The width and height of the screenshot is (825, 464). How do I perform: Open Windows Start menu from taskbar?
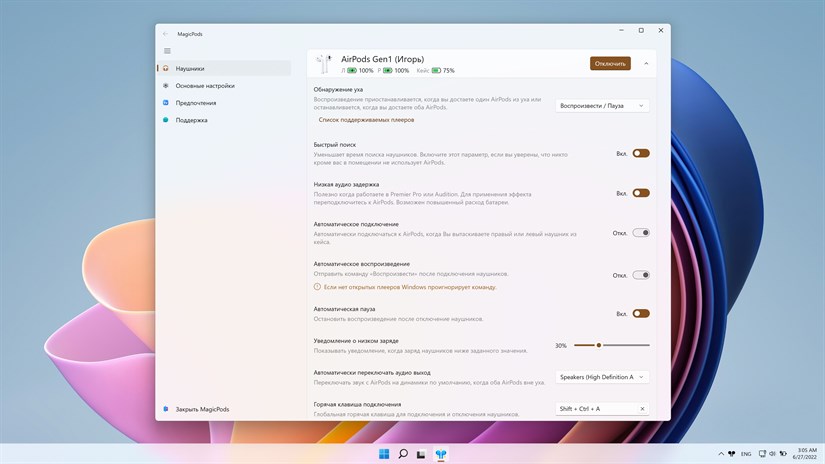(384, 454)
